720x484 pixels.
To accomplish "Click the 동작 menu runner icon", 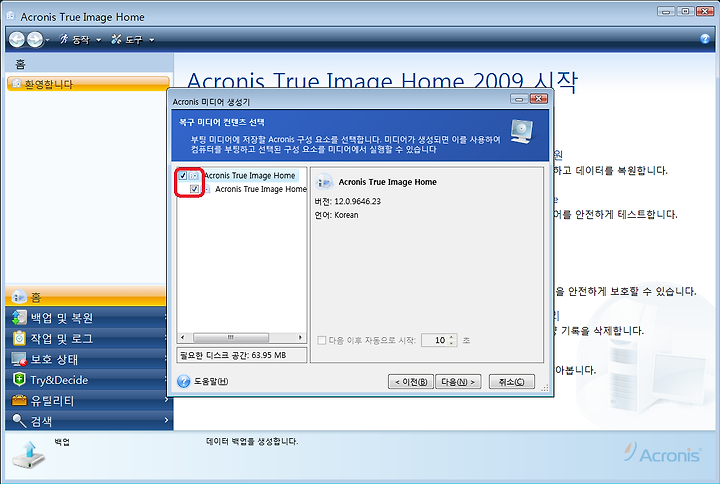I will [64, 39].
